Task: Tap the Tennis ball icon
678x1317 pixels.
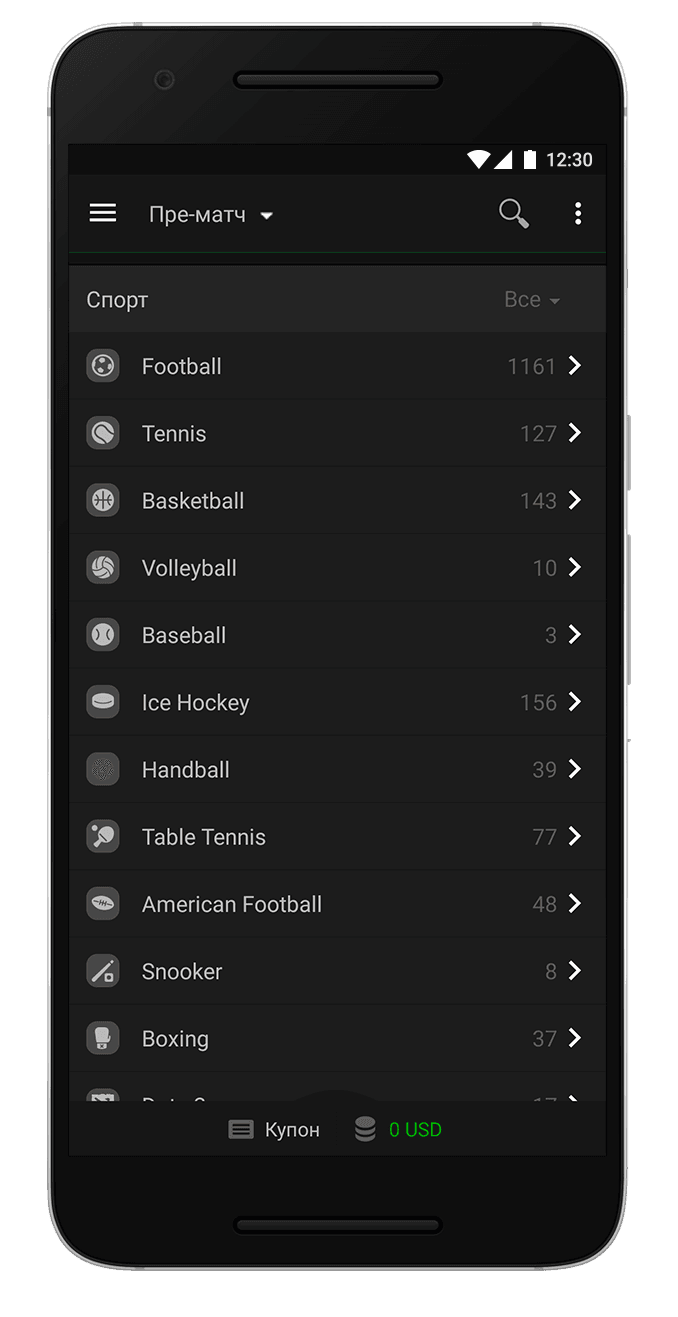Action: tap(103, 433)
